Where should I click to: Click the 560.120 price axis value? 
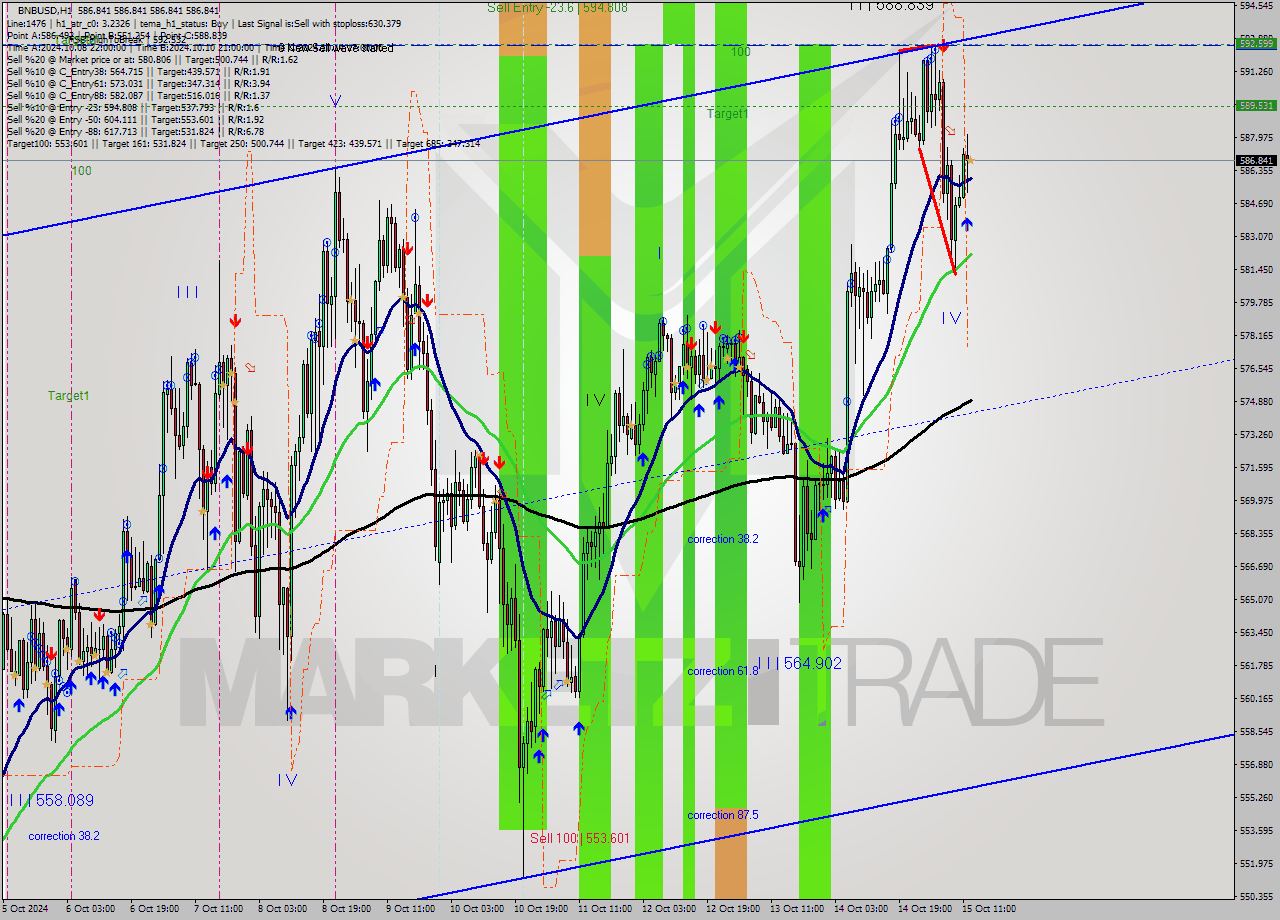click(x=1256, y=699)
